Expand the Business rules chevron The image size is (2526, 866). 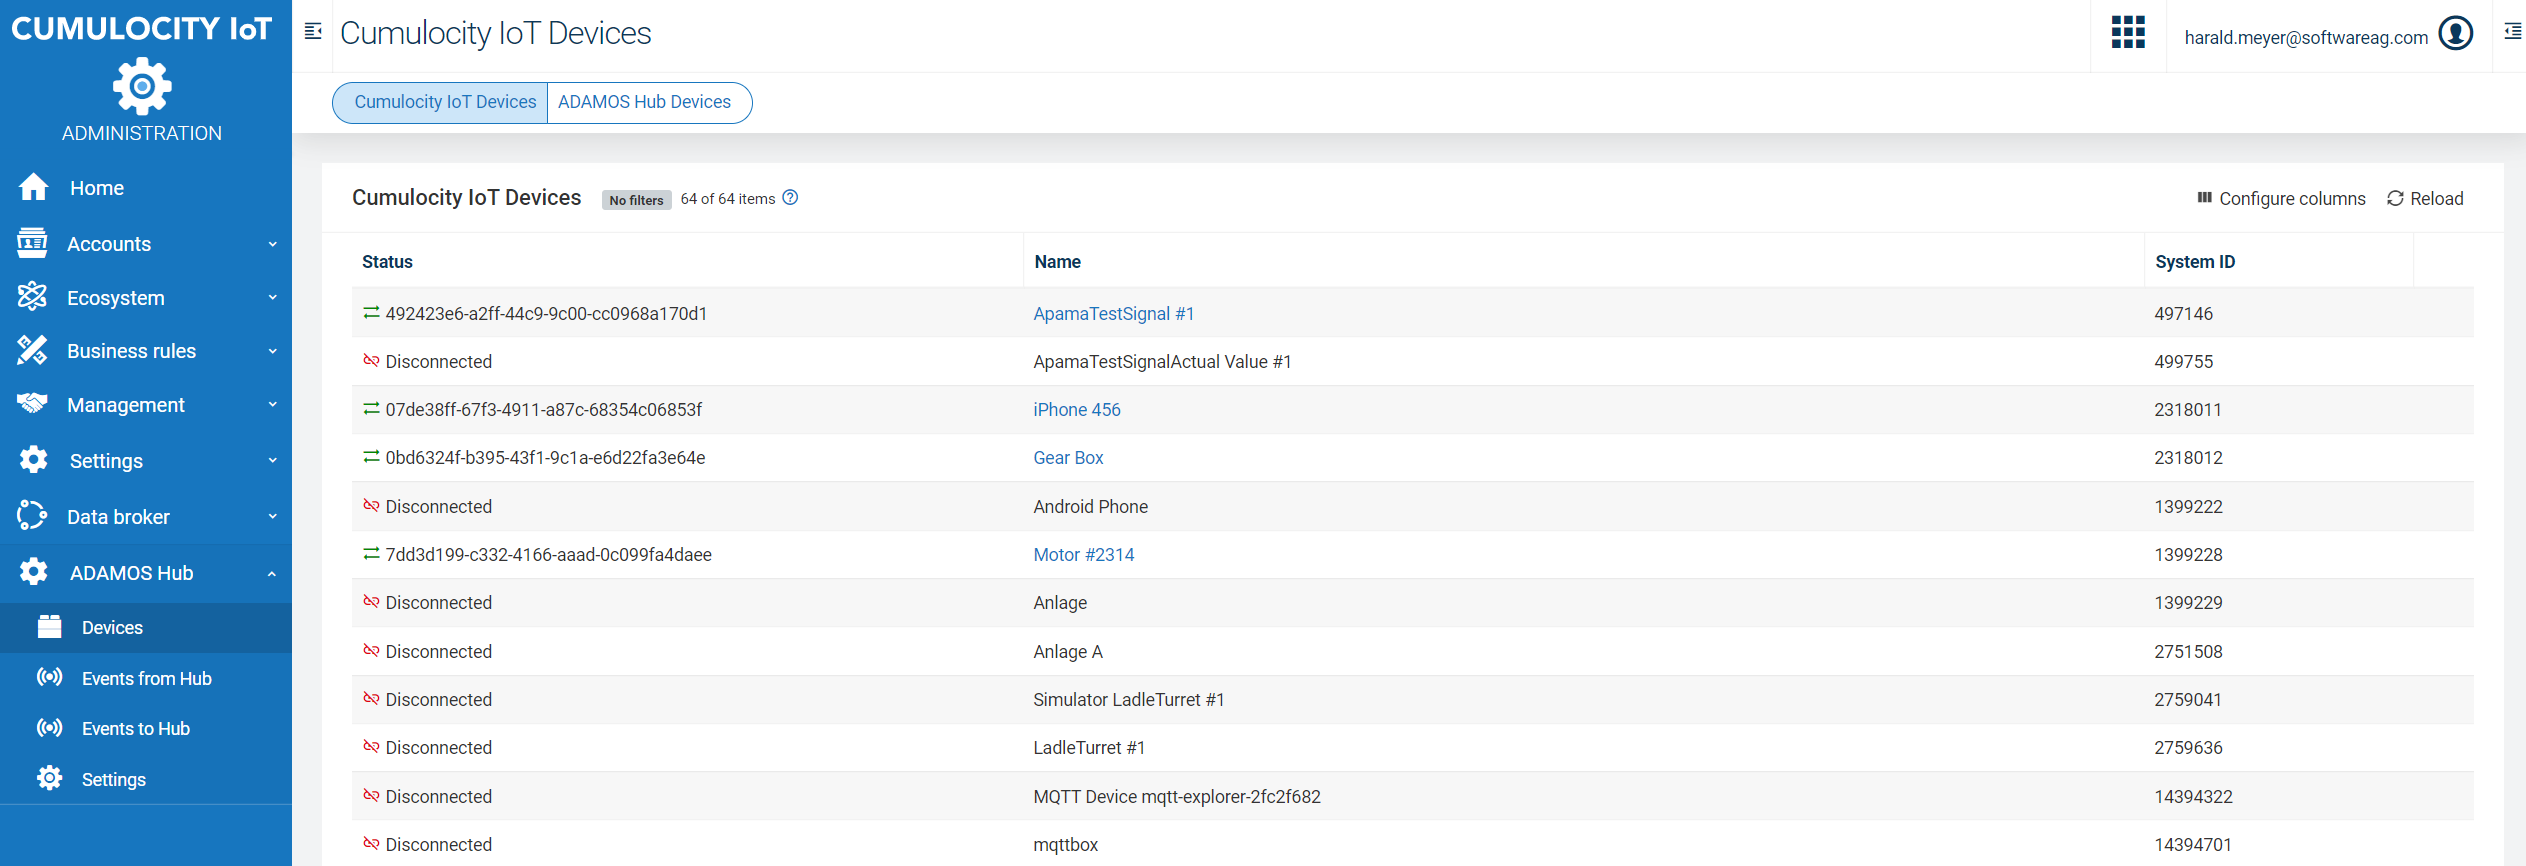click(x=272, y=351)
